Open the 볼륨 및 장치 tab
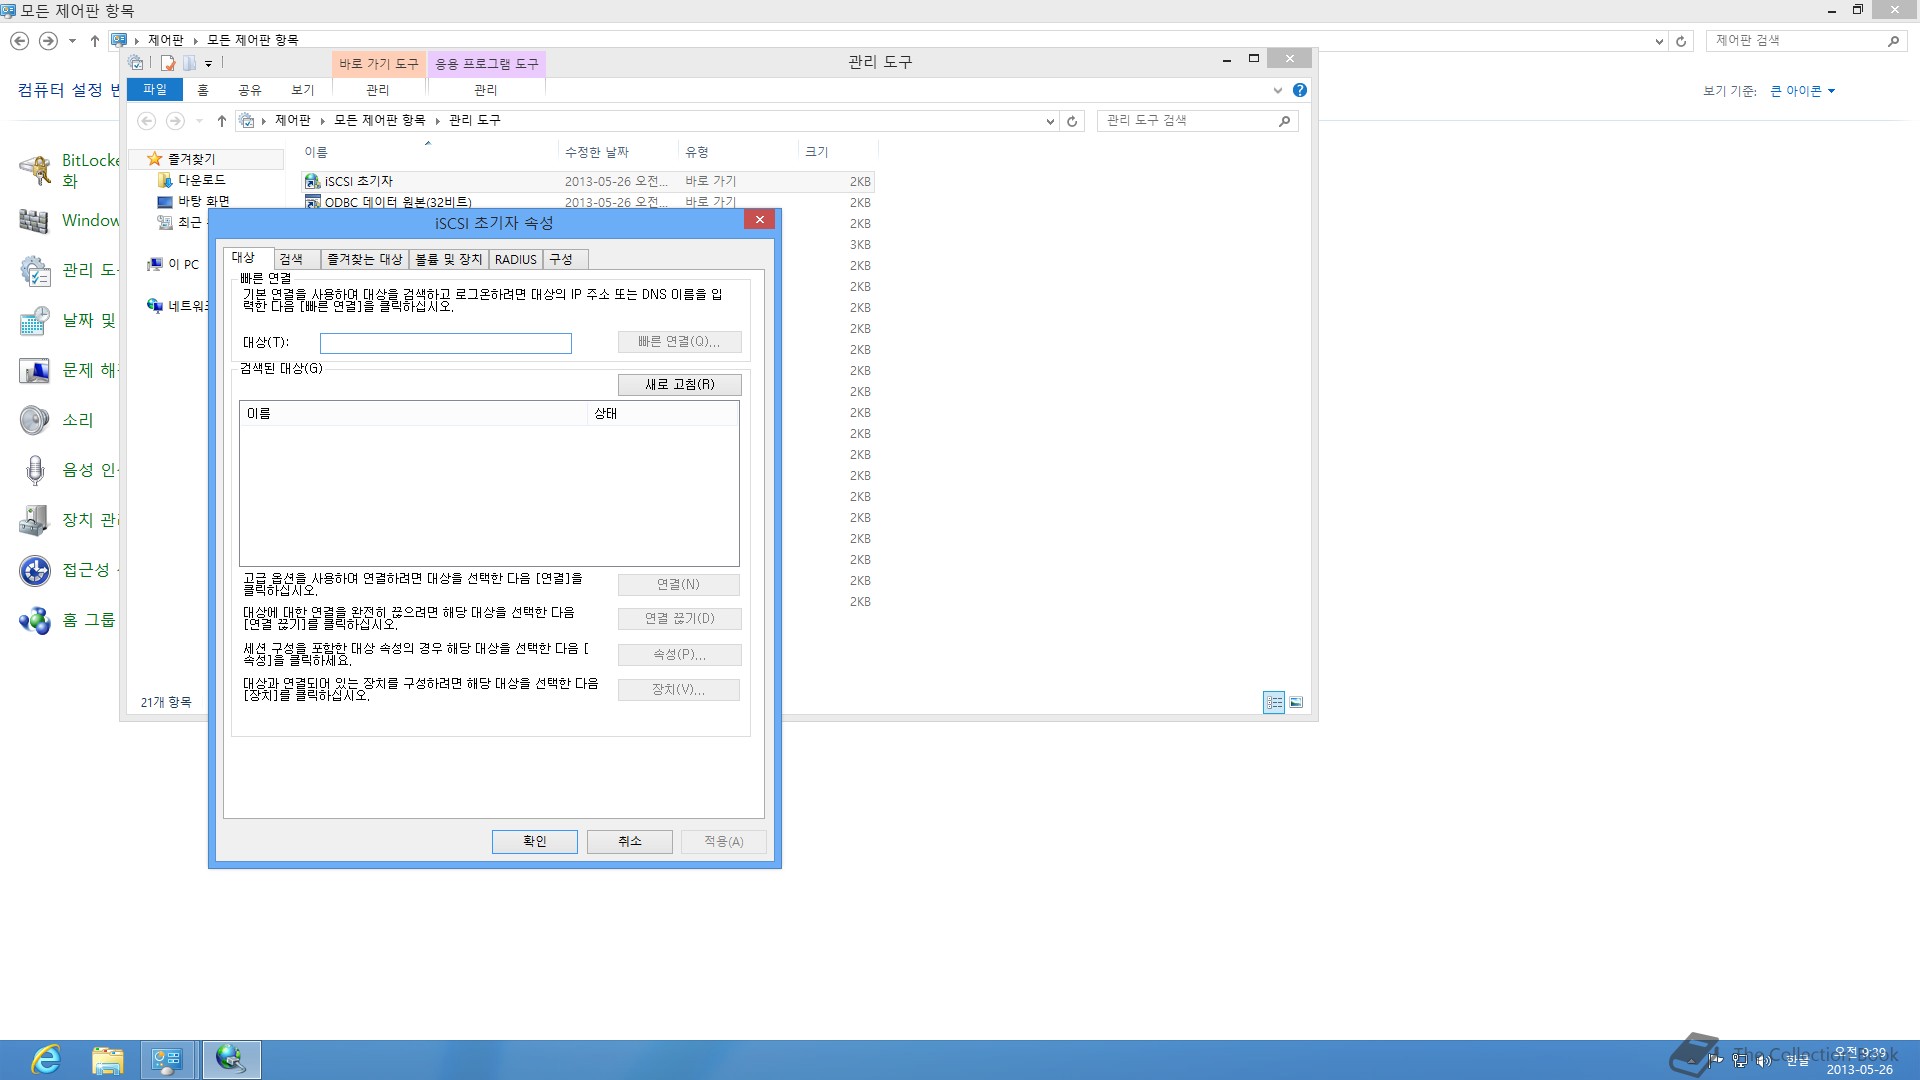1920x1080 pixels. tap(448, 259)
